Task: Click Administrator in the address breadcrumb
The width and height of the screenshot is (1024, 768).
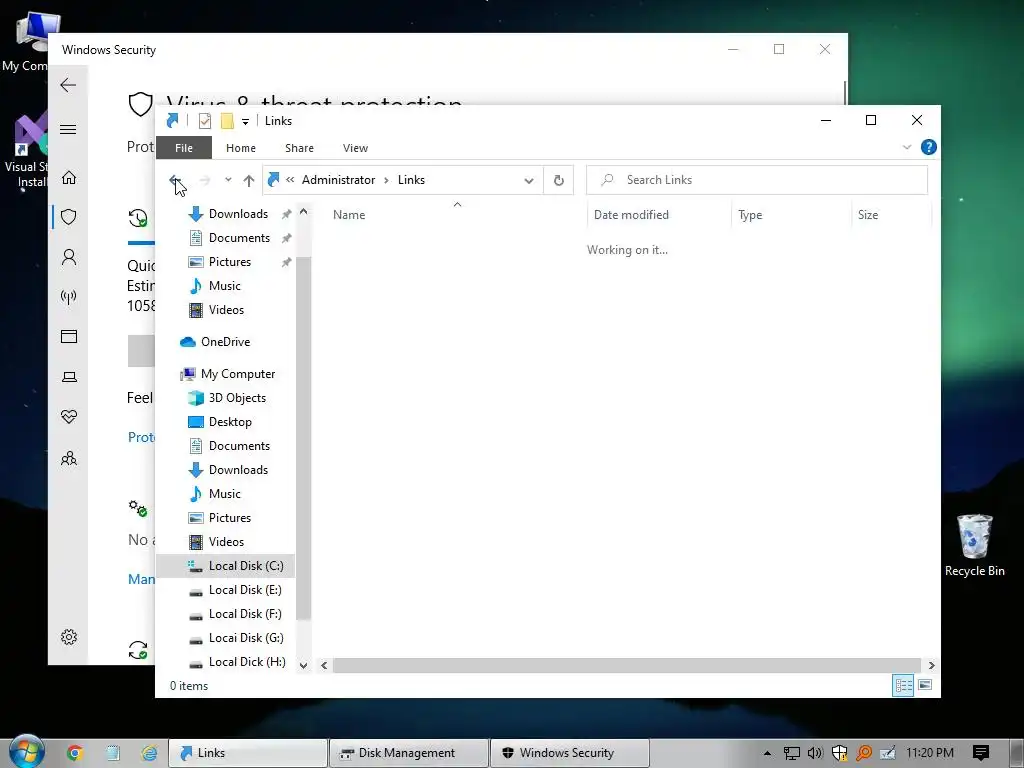Action: (338, 180)
